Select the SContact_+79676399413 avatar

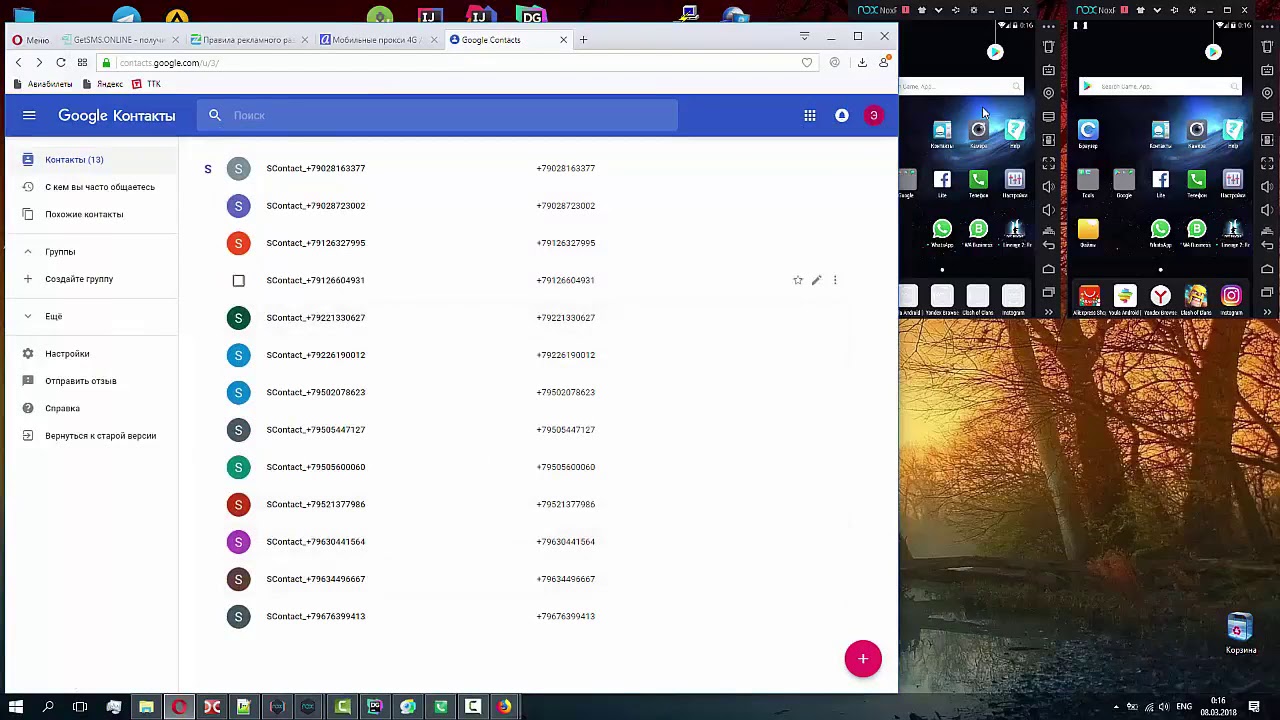pyautogui.click(x=238, y=617)
